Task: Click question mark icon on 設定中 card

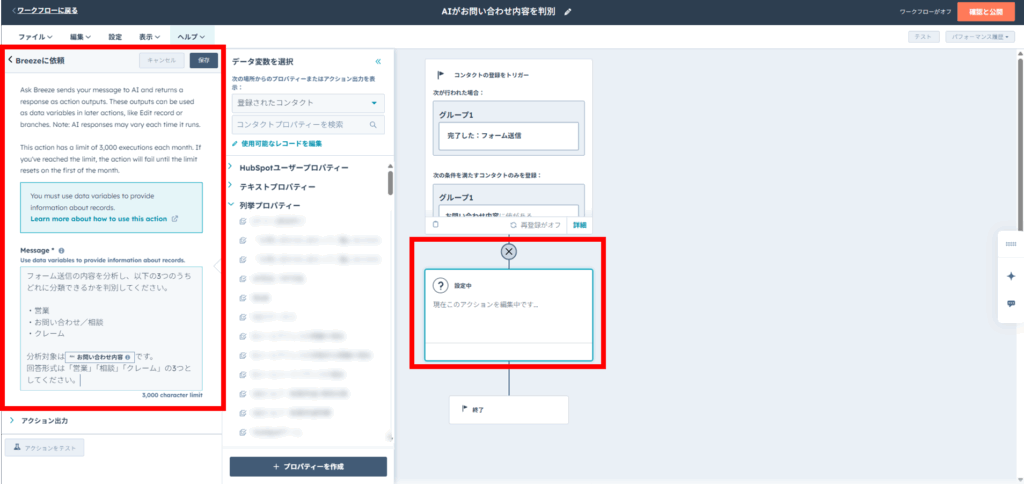Action: pyautogui.click(x=441, y=285)
